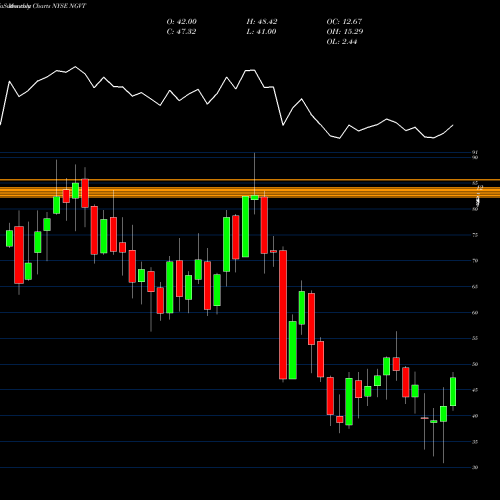Click the close value C: 47.32
This screenshot has width=500, height=500.
click(x=181, y=32)
